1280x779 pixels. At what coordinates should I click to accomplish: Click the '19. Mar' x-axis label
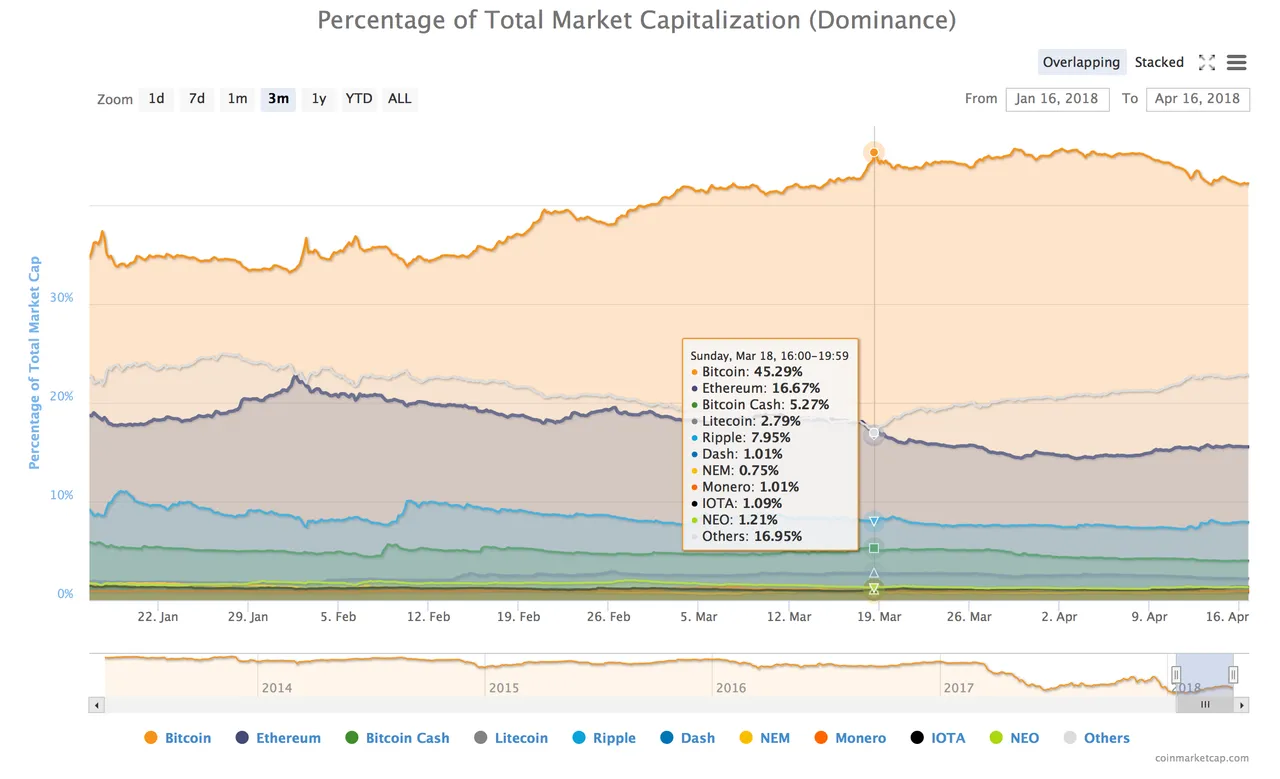coord(878,617)
